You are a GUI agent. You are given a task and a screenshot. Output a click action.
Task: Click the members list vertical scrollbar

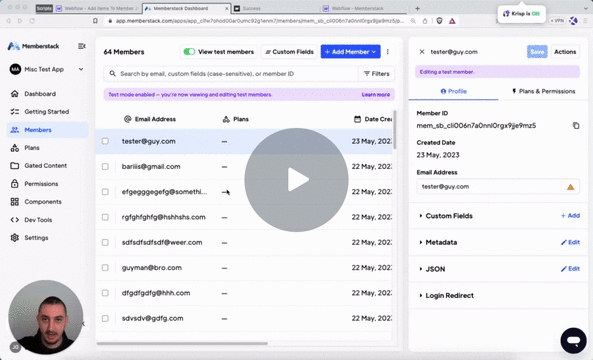pyautogui.click(x=394, y=130)
